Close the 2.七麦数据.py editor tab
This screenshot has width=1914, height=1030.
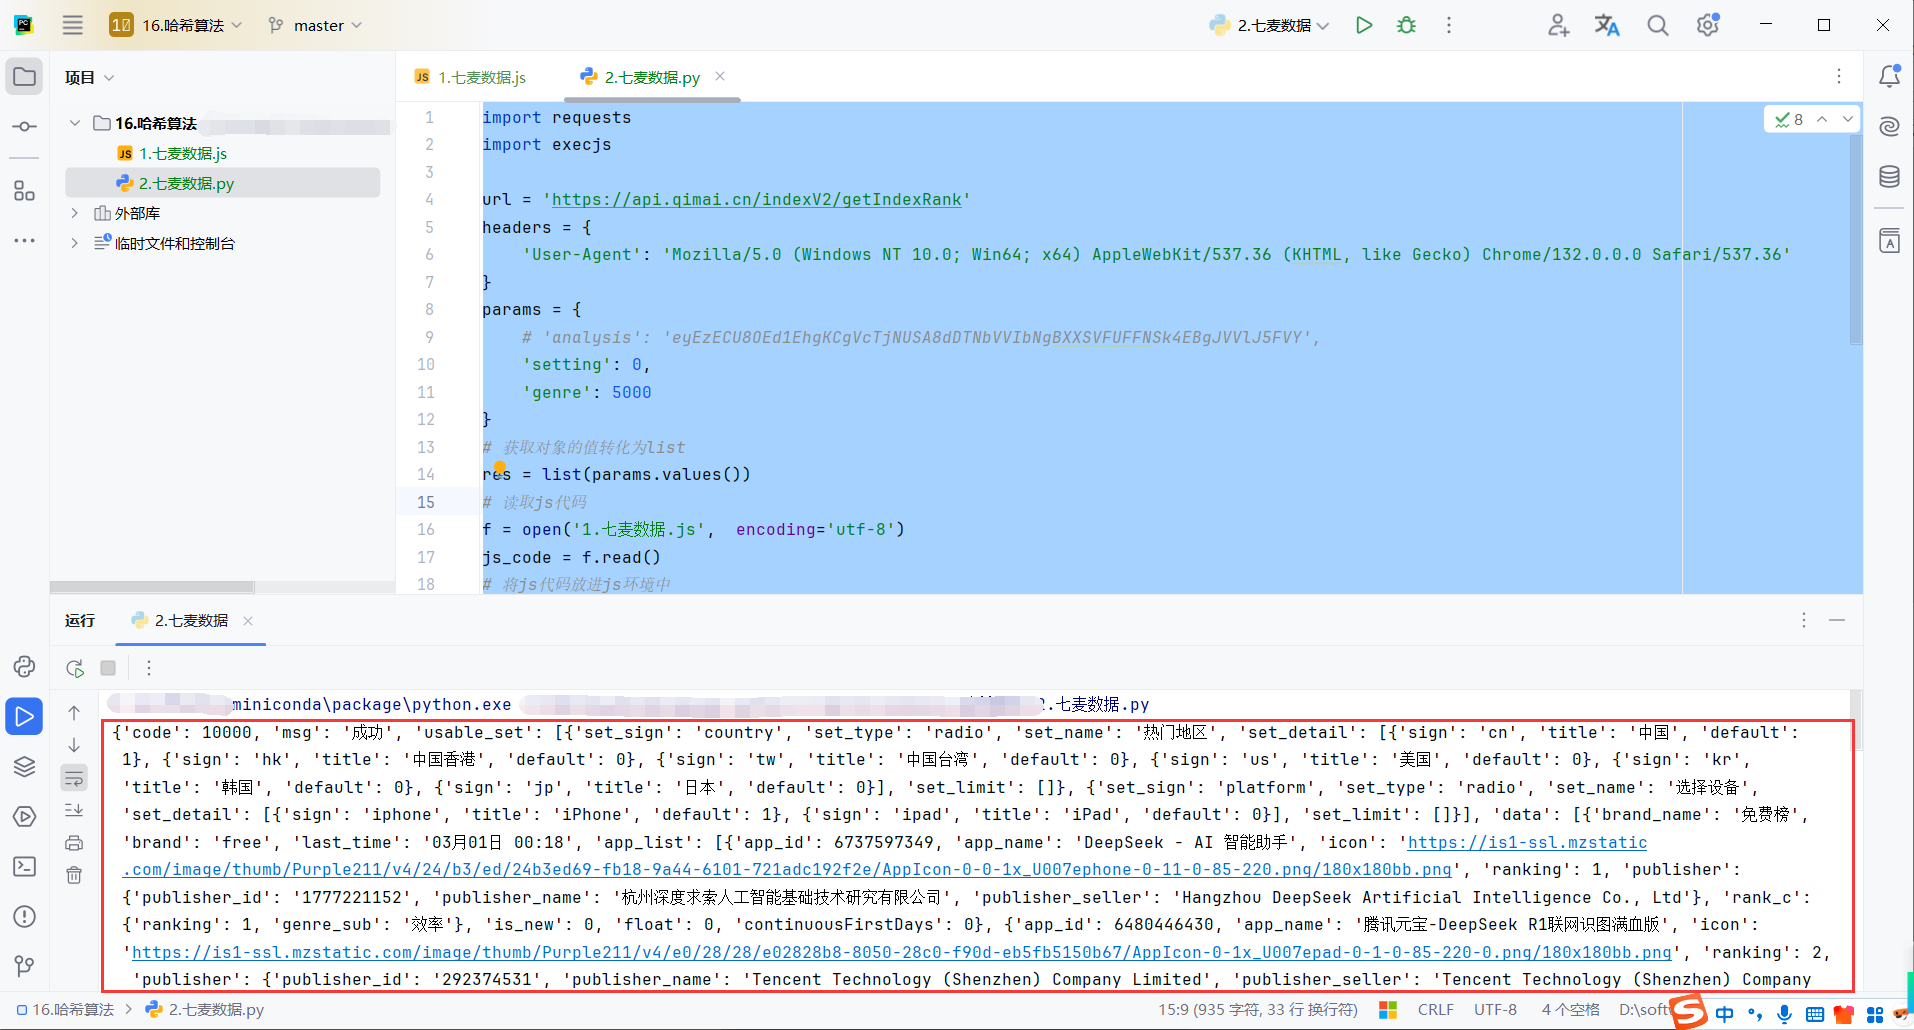coord(720,76)
